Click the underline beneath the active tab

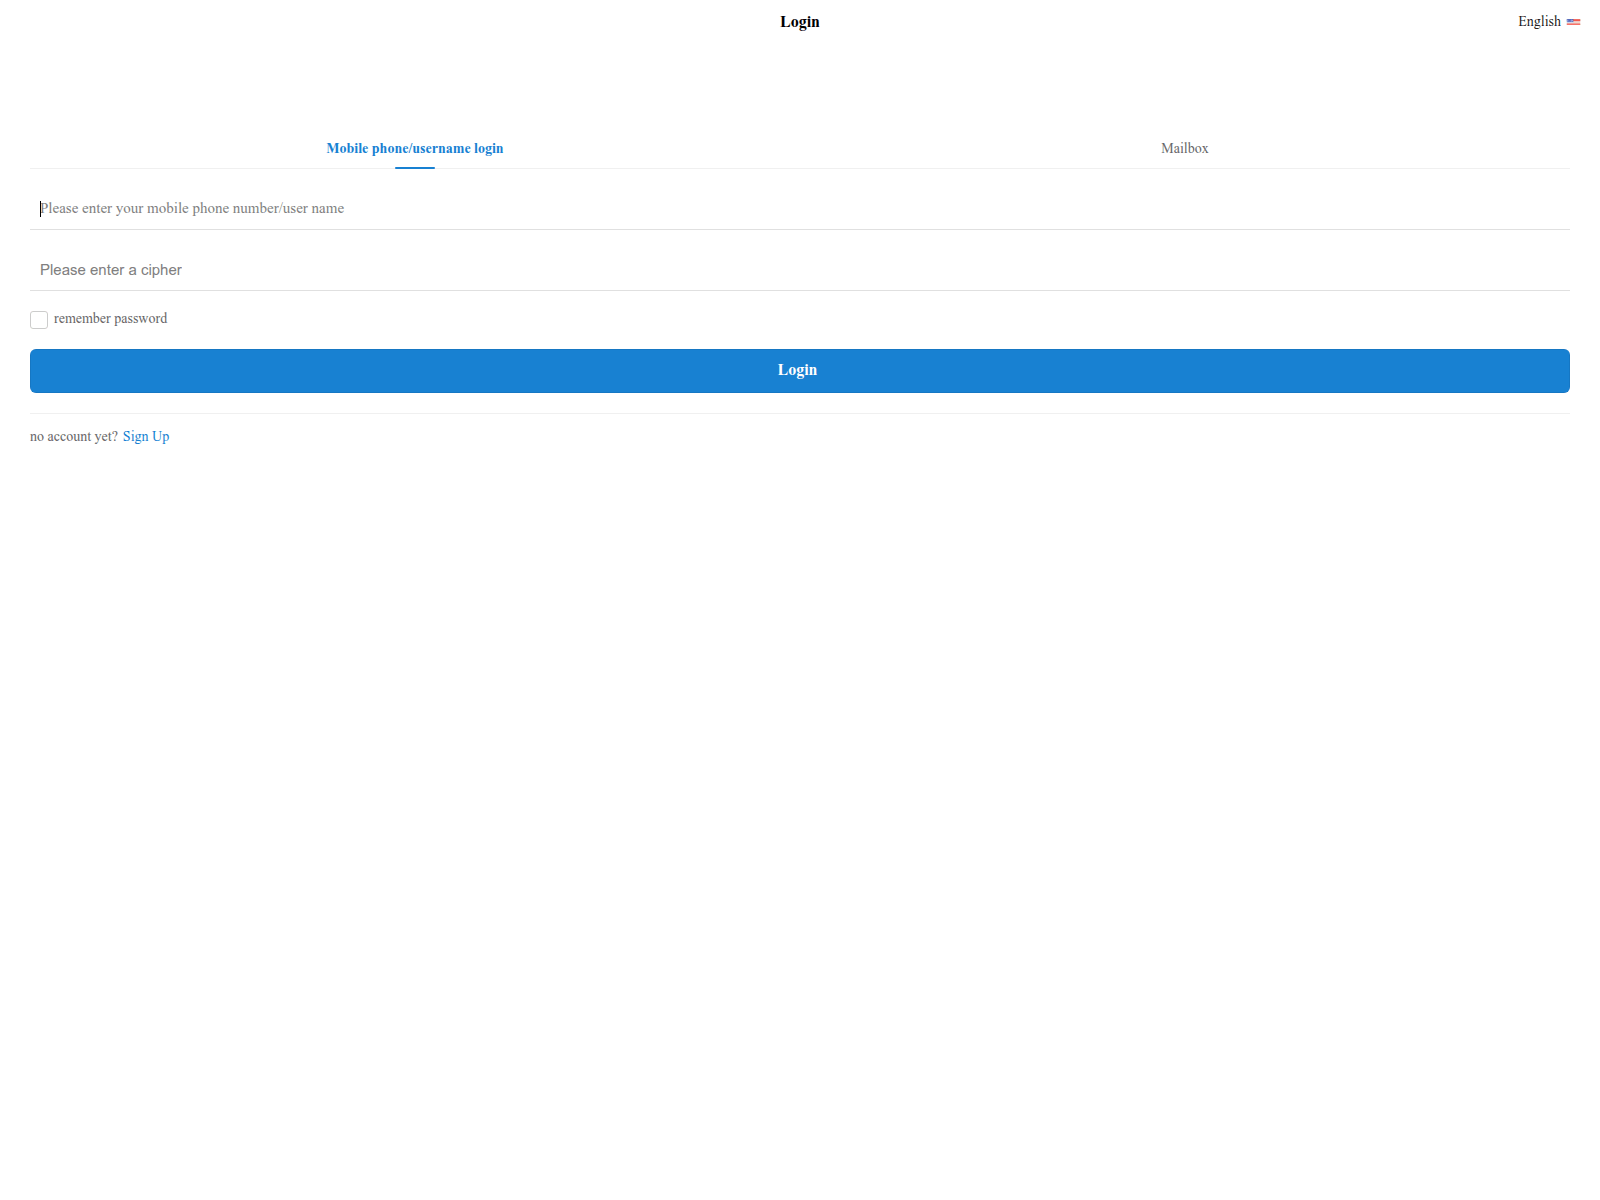(415, 169)
